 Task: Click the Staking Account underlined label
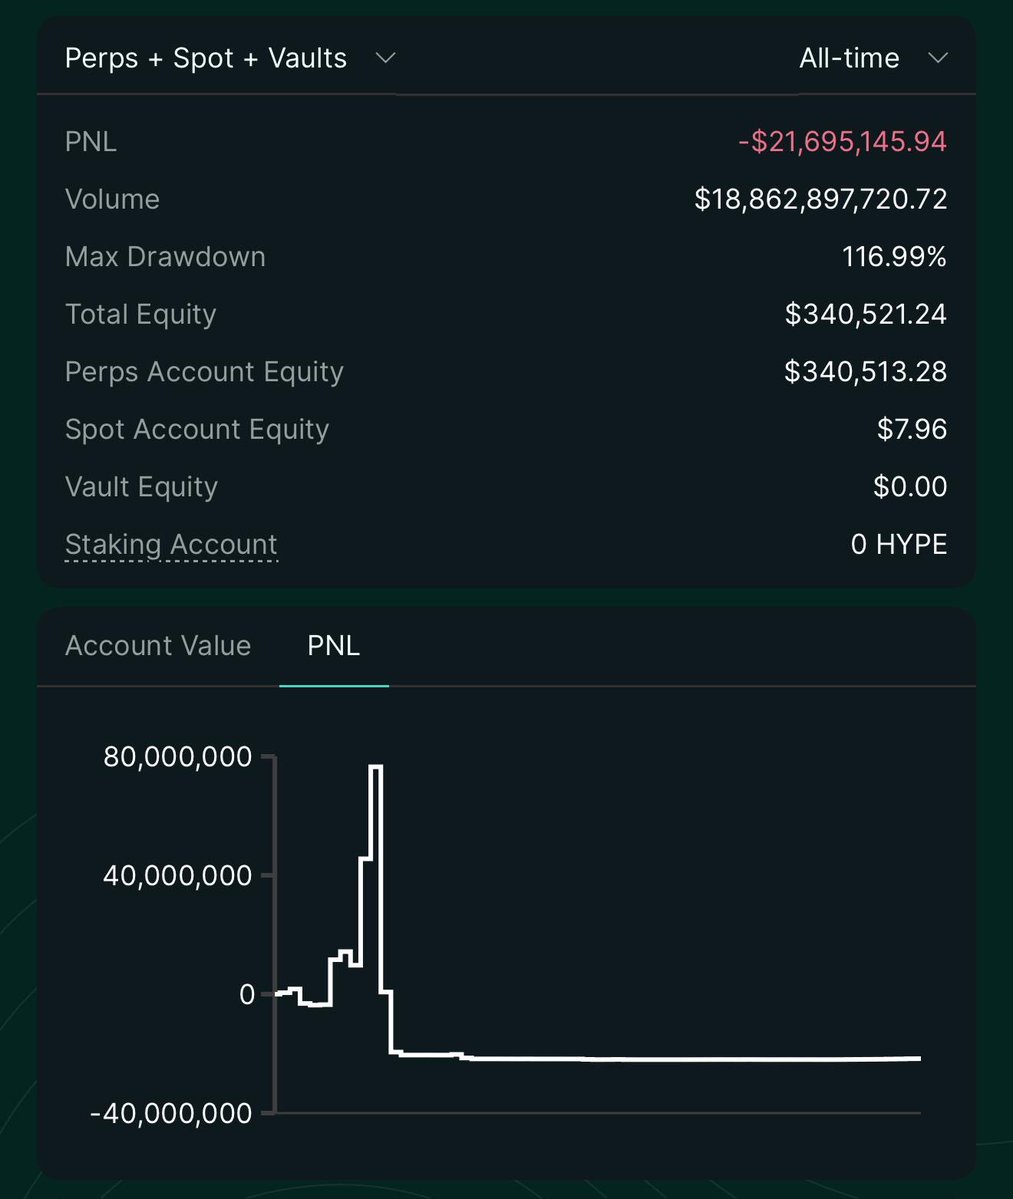click(171, 544)
